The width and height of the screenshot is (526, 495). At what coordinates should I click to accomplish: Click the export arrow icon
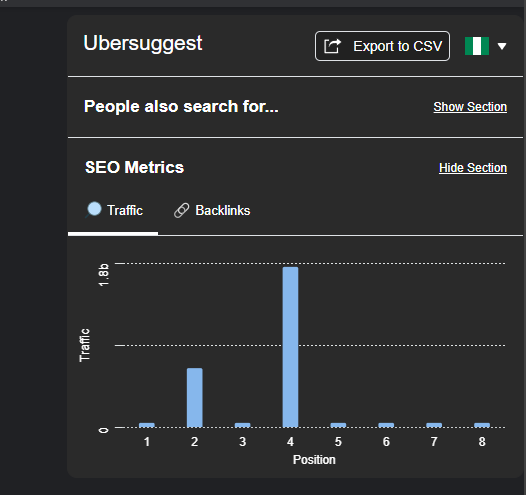[x=332, y=46]
